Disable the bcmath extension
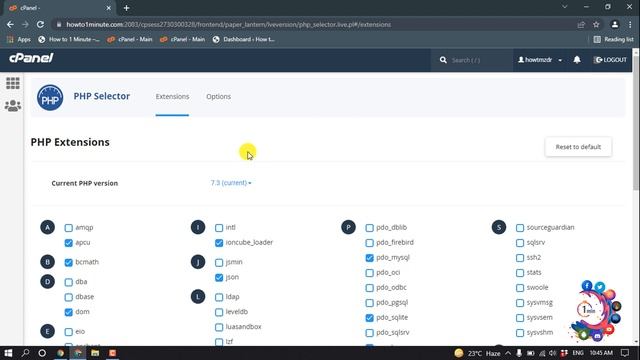This screenshot has height=360, width=640. click(69, 262)
